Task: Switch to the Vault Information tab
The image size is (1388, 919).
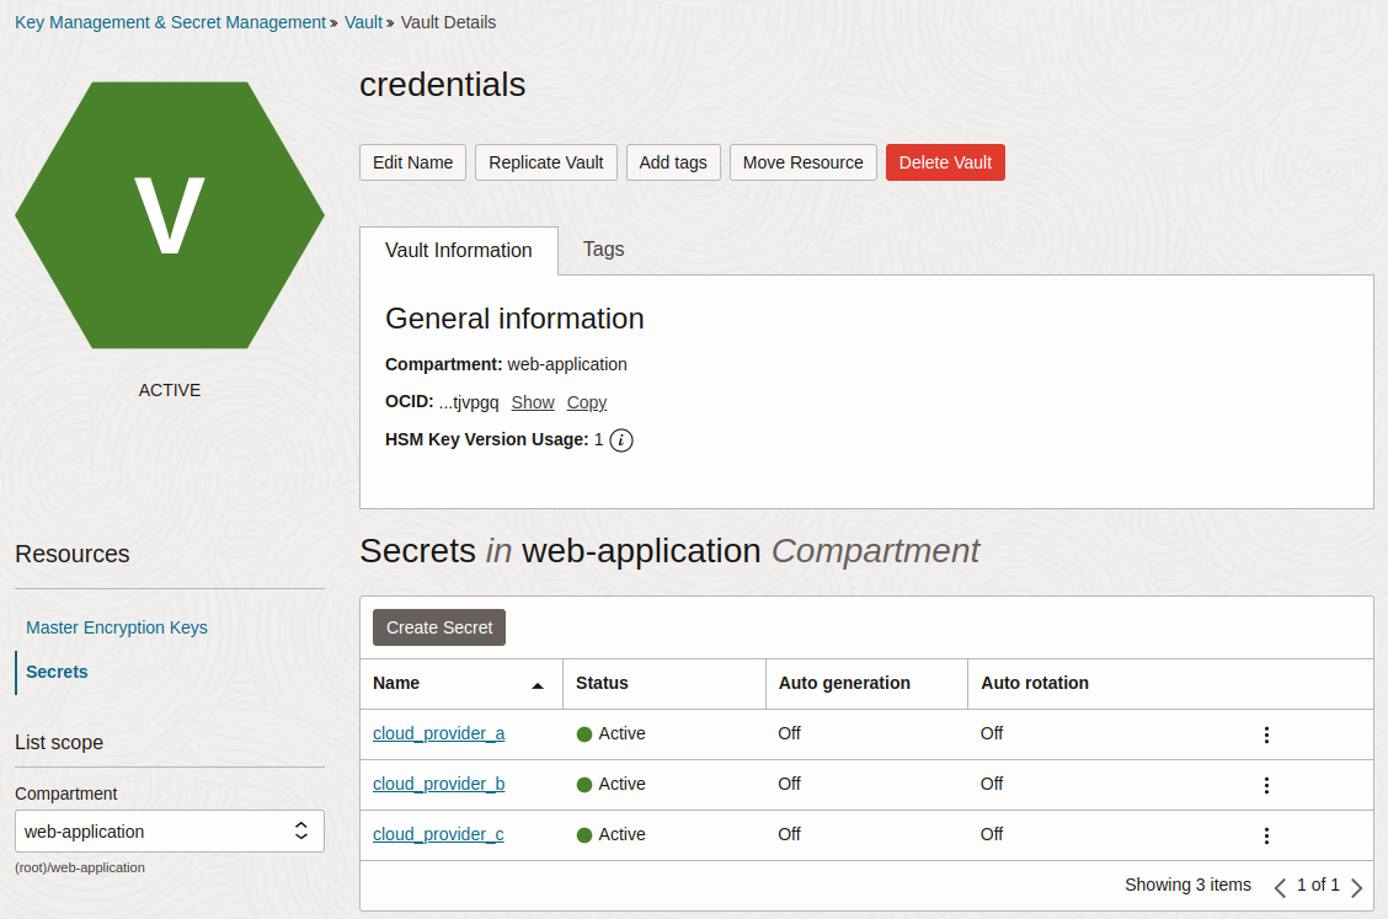Action: tap(458, 250)
